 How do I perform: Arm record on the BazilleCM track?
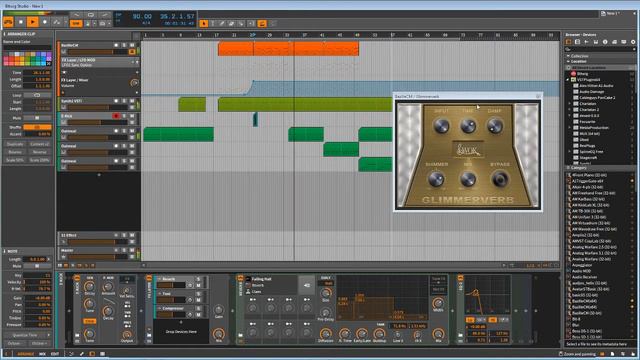(116, 45)
